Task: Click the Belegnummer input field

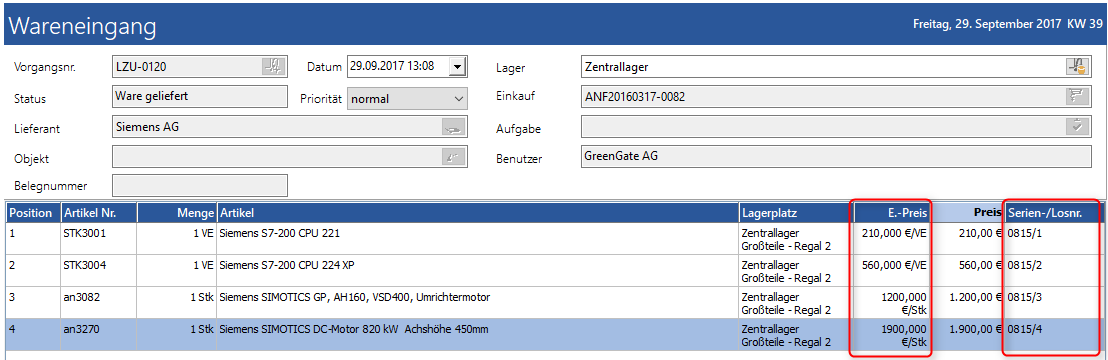Action: click(x=200, y=185)
